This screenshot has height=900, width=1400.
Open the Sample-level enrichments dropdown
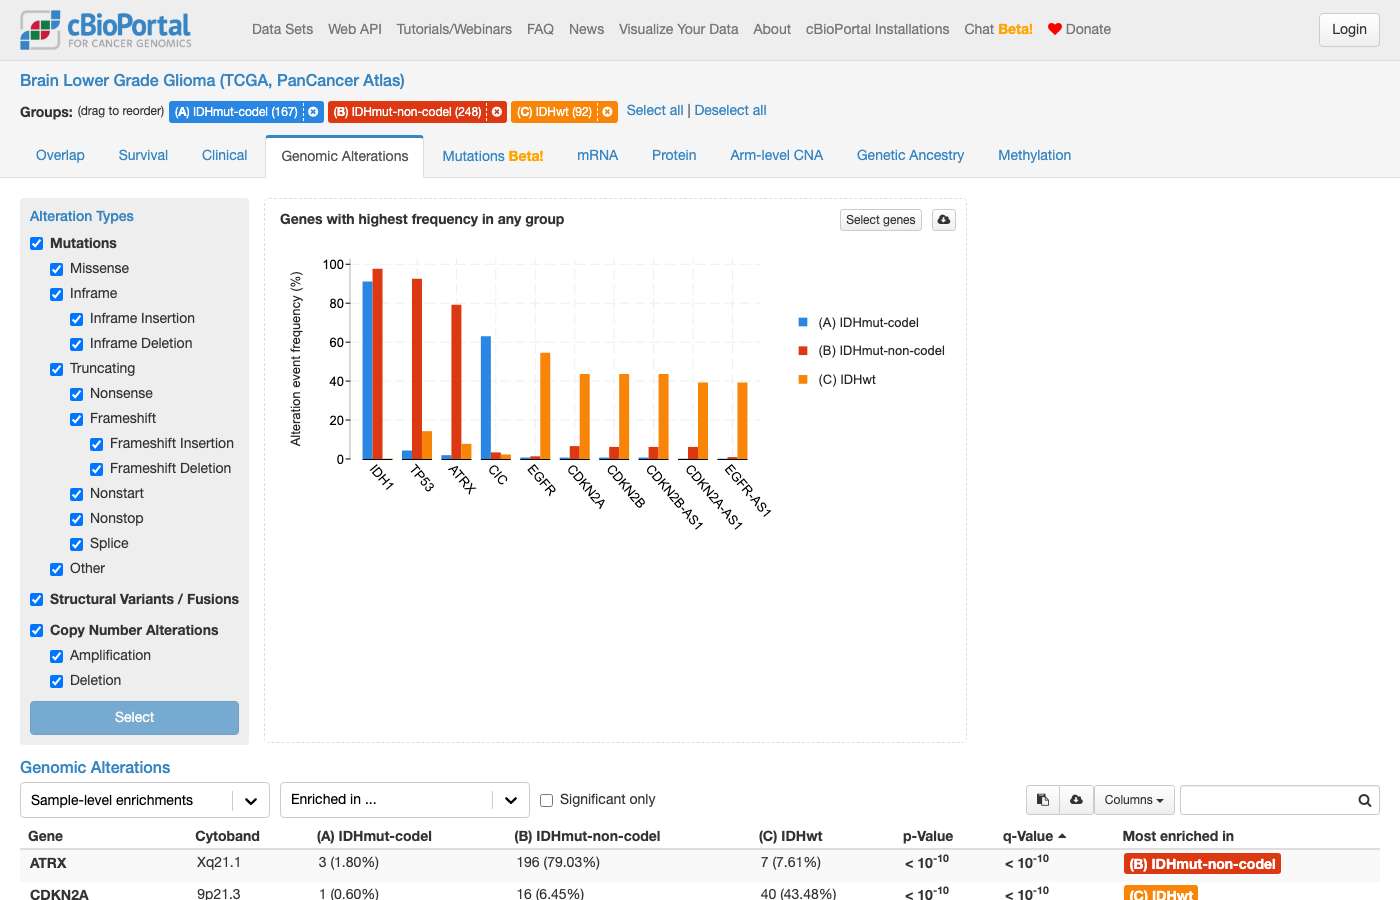[x=145, y=800]
